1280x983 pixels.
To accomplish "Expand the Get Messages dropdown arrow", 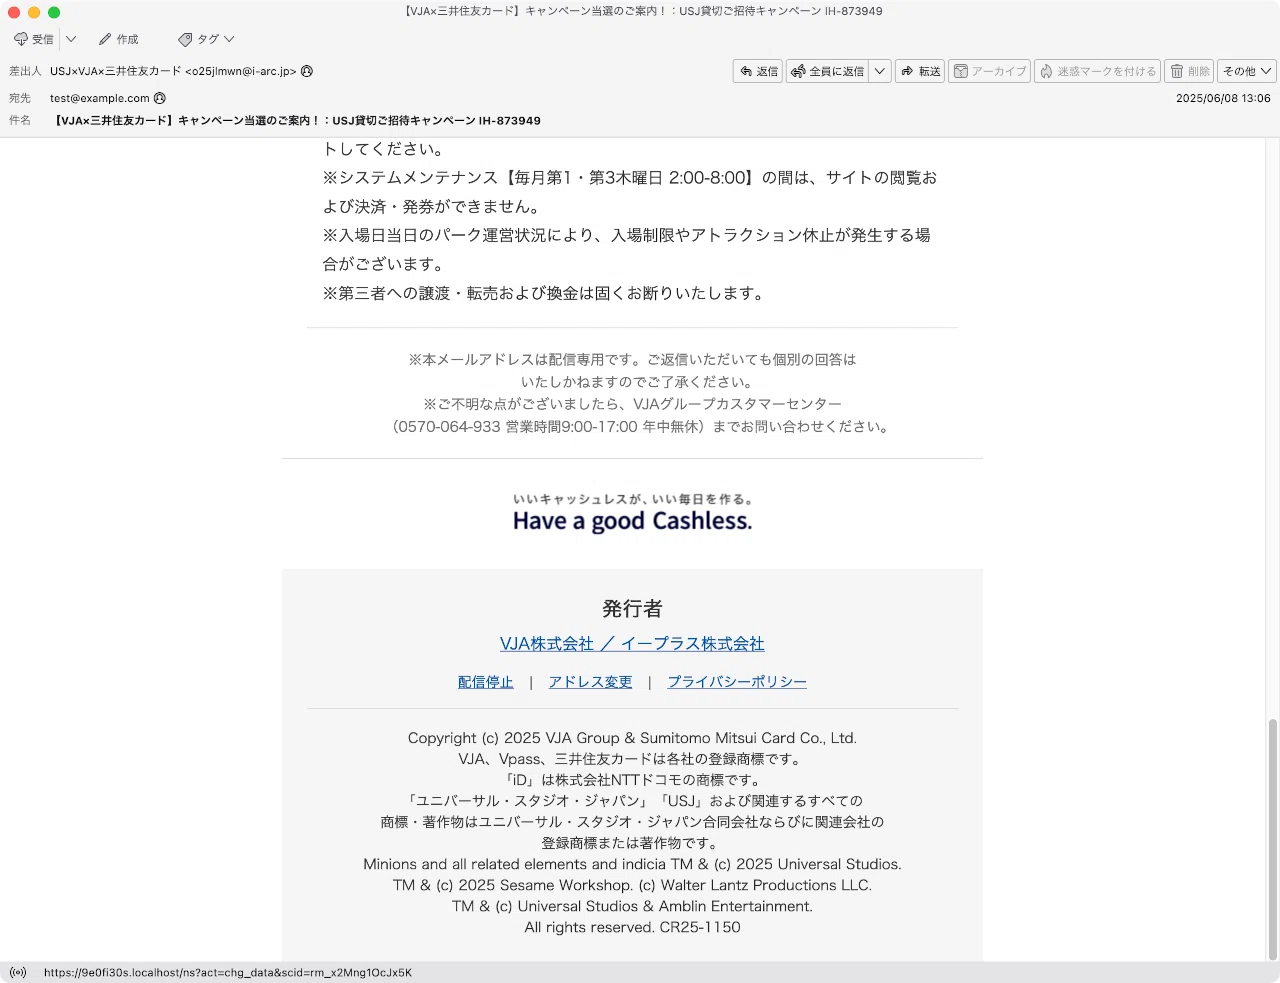I will (x=71, y=39).
